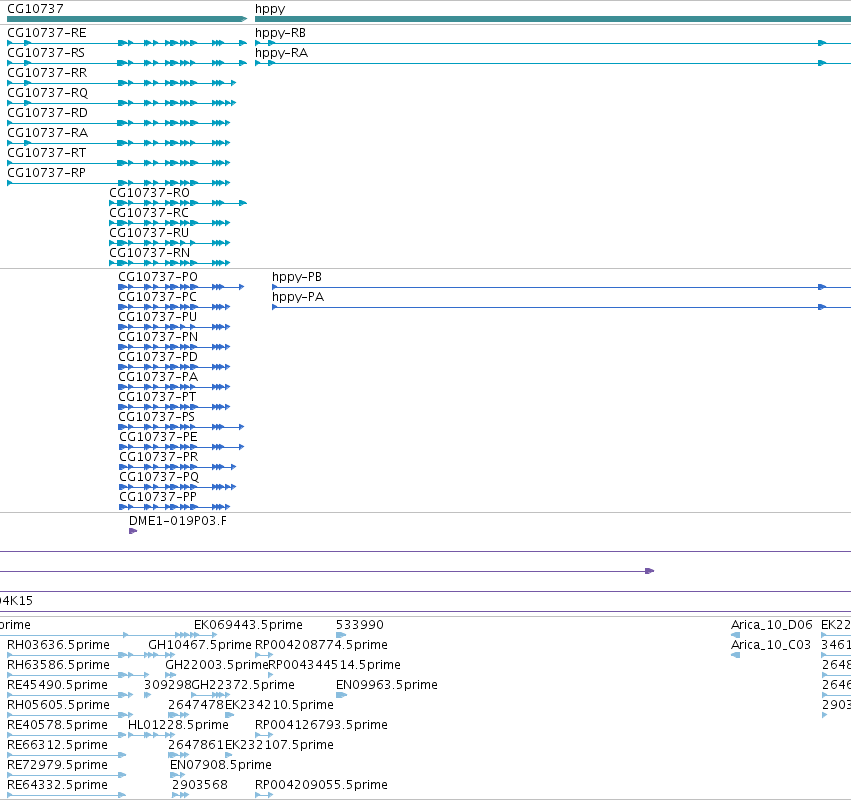Choose protein CG10737-PU

click(157, 317)
